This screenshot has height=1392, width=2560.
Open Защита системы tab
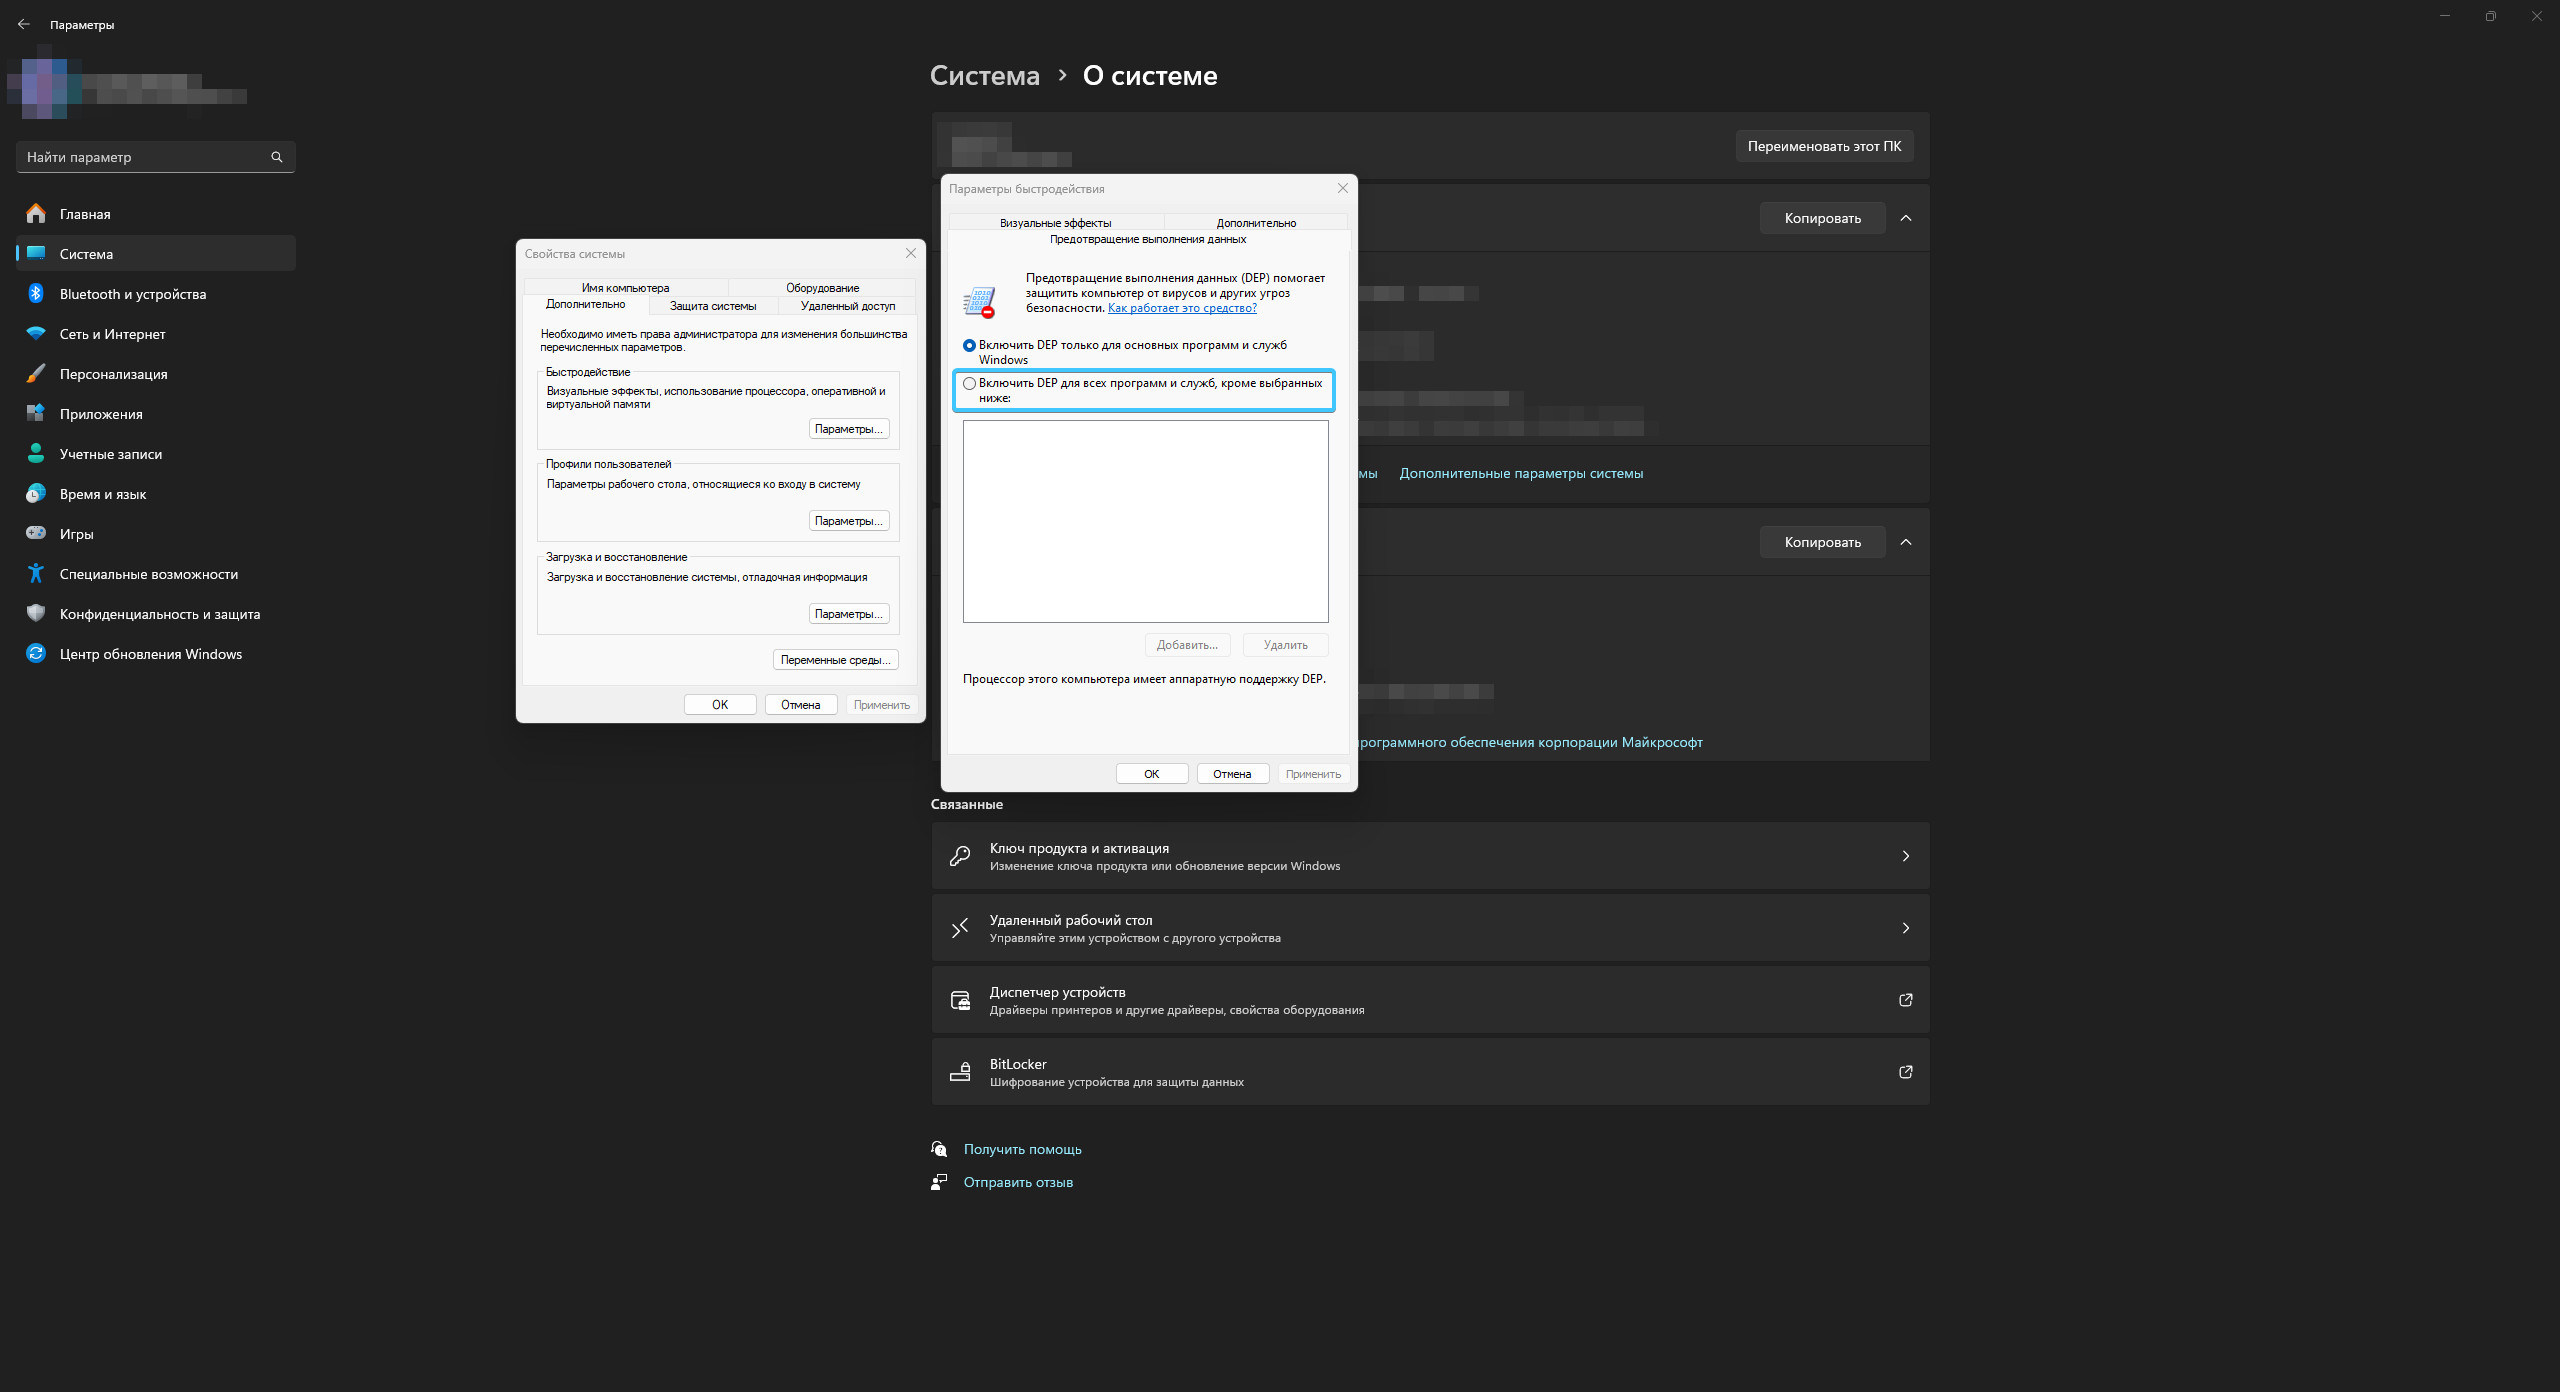(x=713, y=306)
